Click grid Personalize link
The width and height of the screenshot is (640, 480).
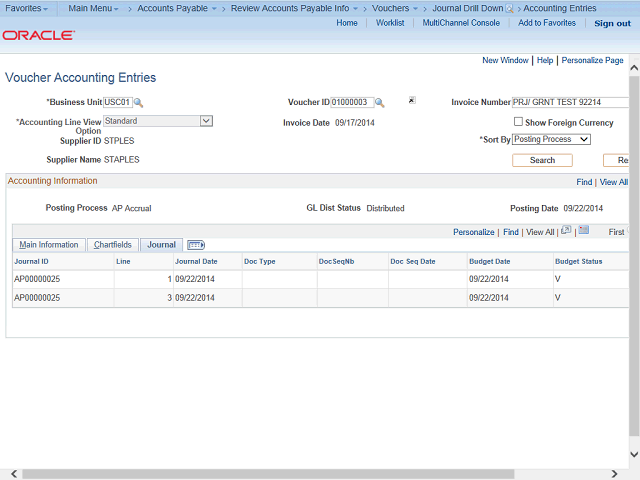tap(473, 232)
